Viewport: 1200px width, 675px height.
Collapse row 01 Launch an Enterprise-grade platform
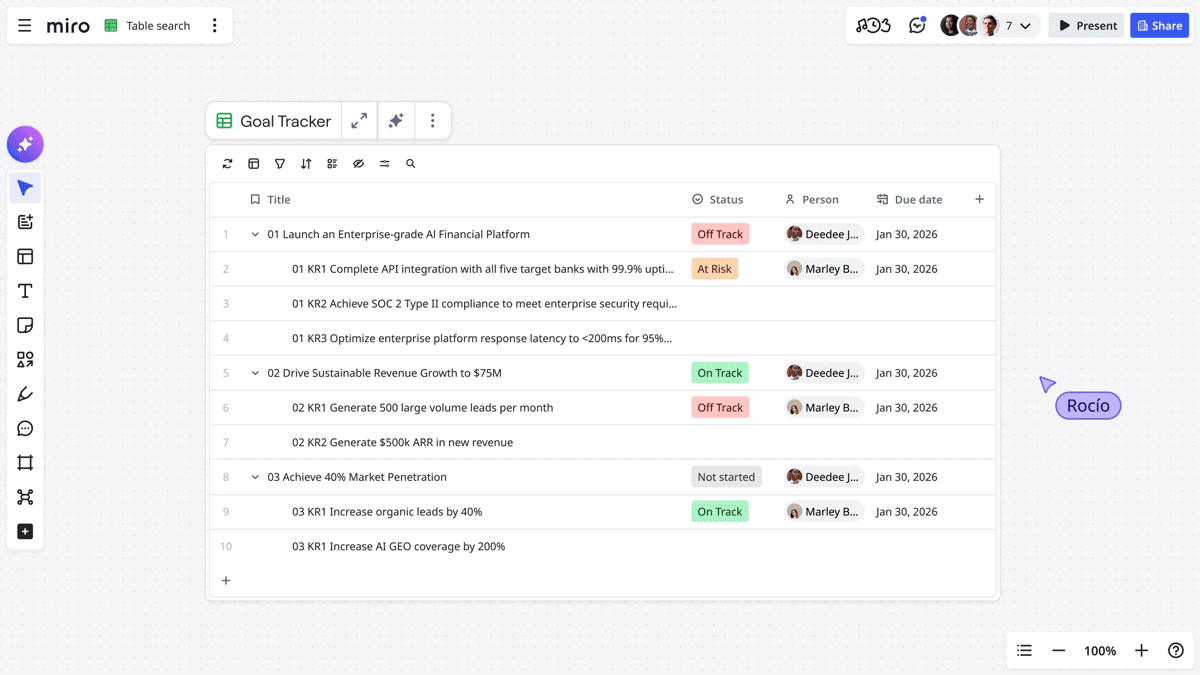pyautogui.click(x=255, y=235)
